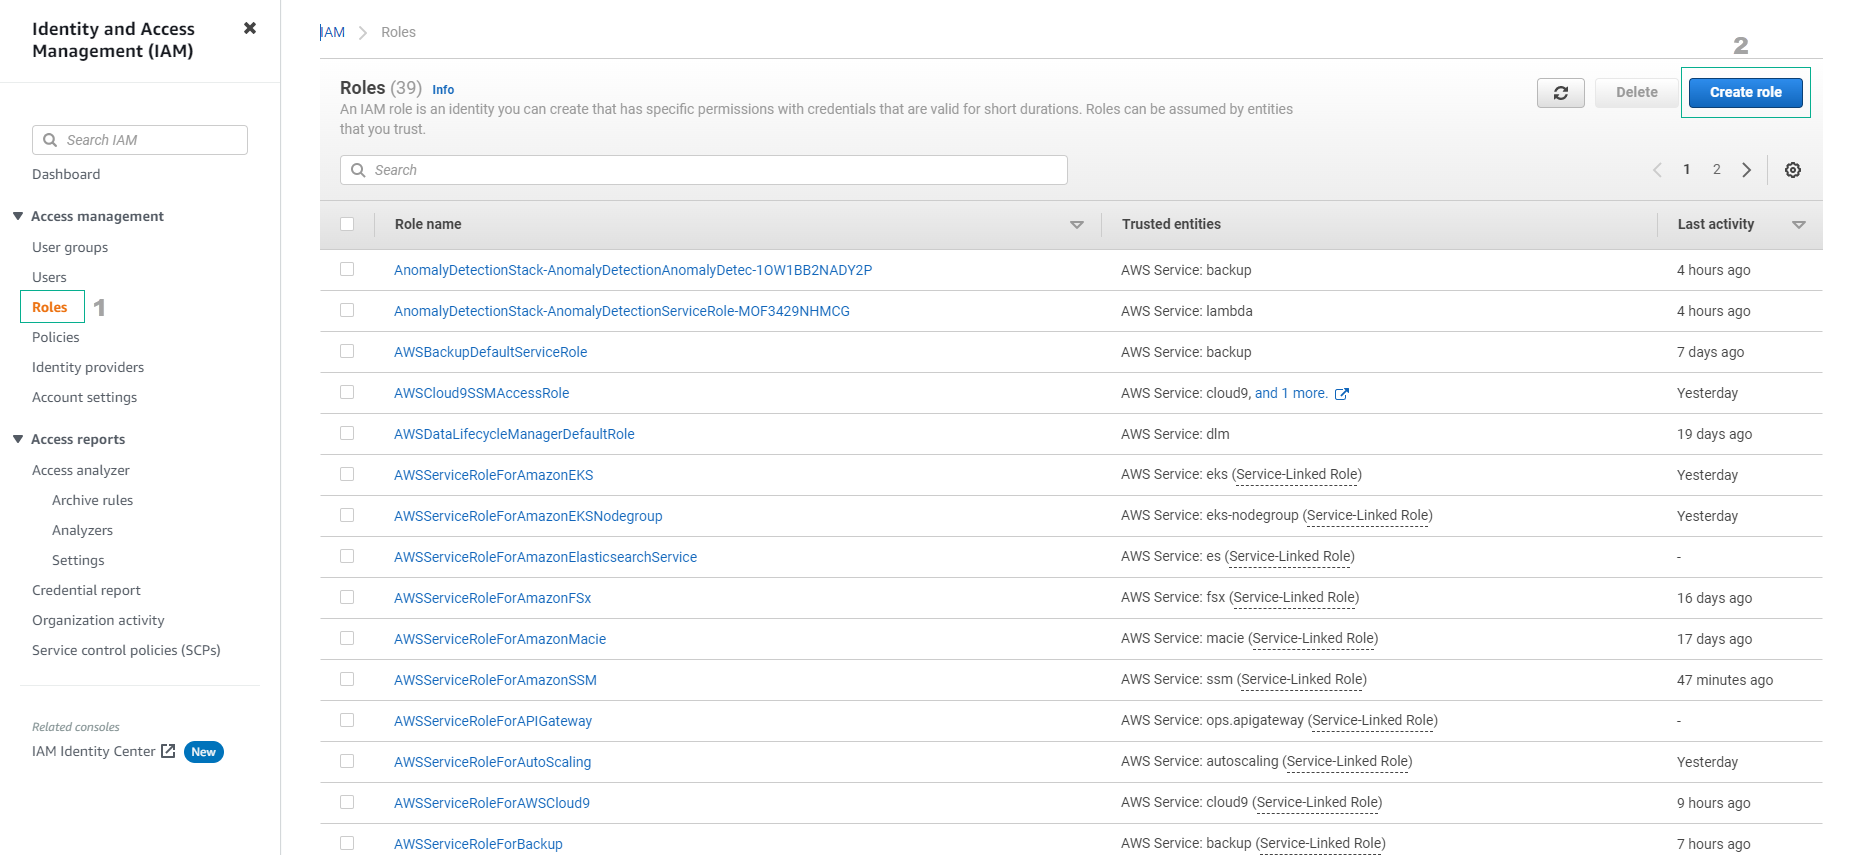Image resolution: width=1862 pixels, height=855 pixels.
Task: Refresh the roles list
Action: click(x=1560, y=92)
